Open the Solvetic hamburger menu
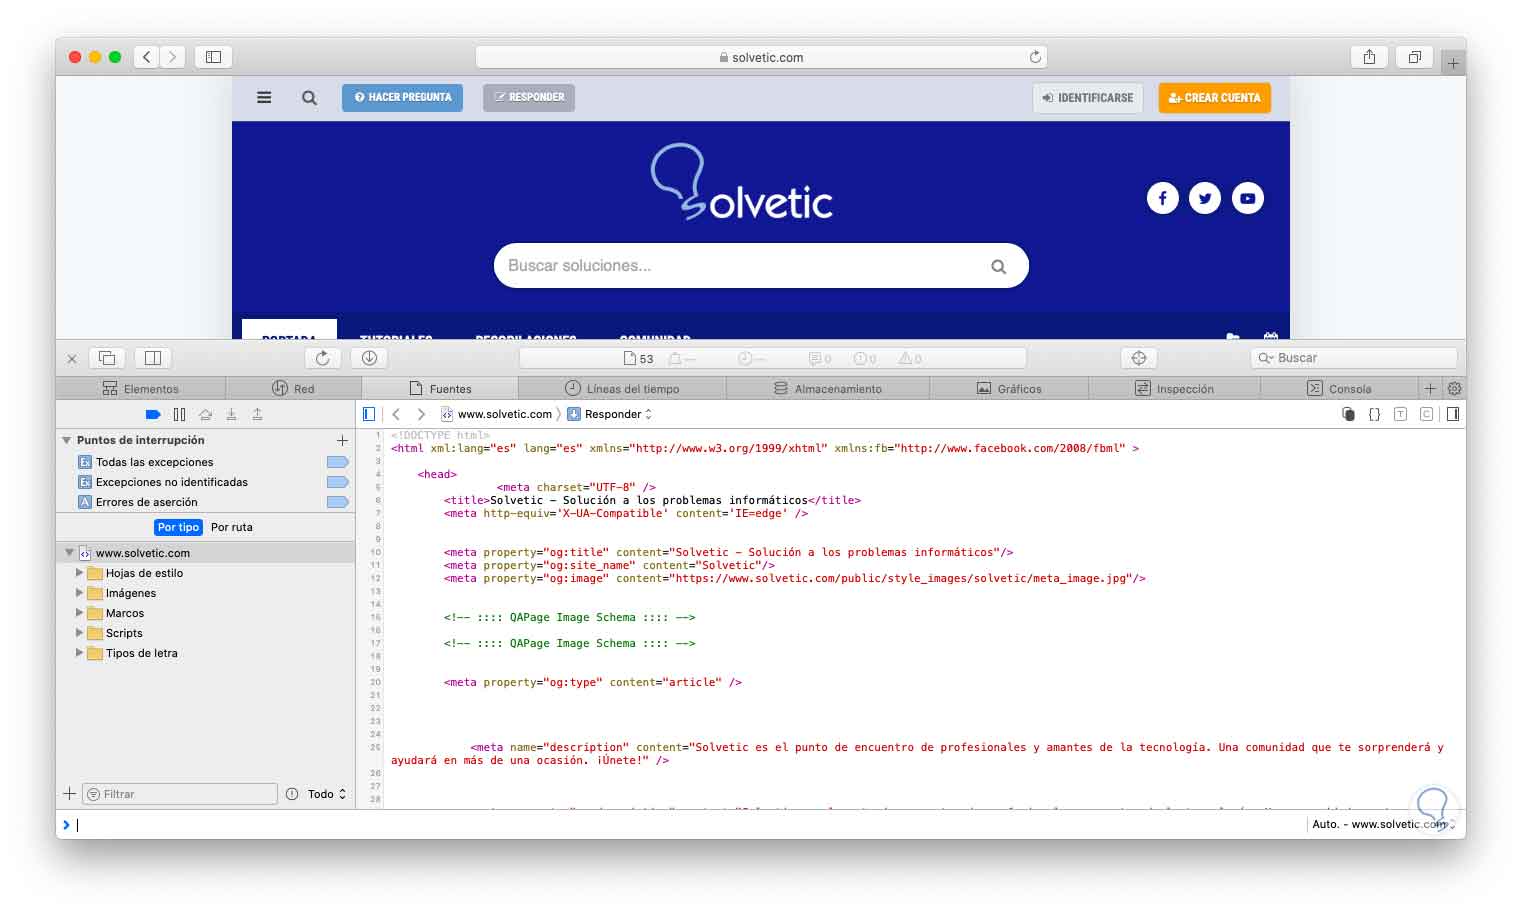The height and width of the screenshot is (913, 1522). 264,98
